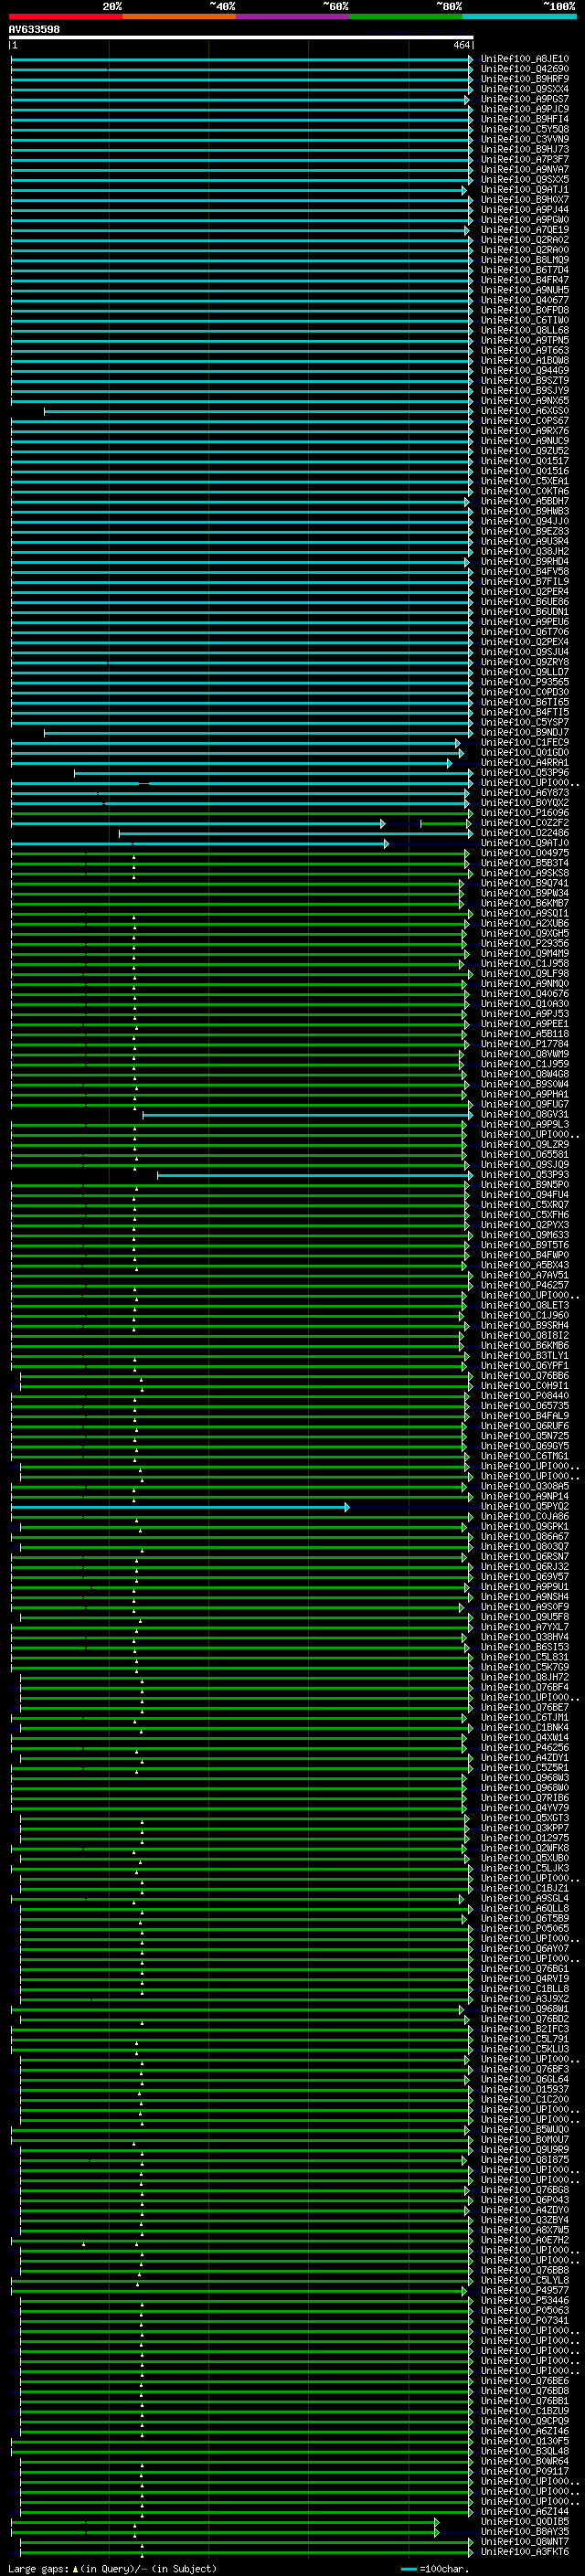Select the UniRef100_Q9SXX4 label

(x=525, y=89)
